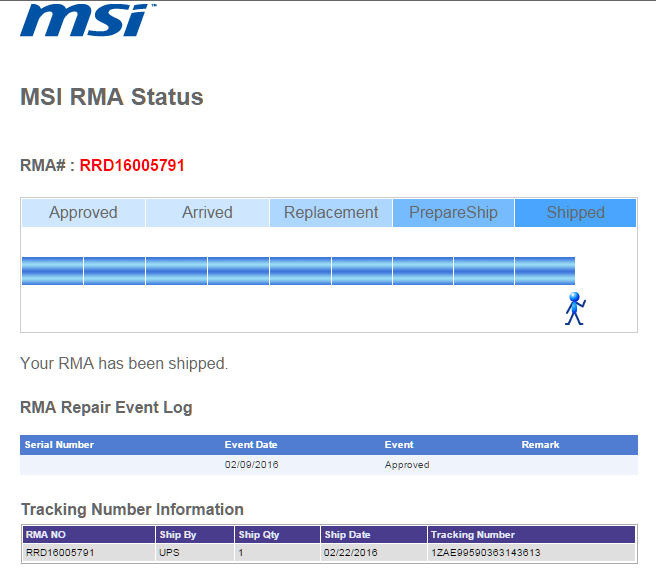Image resolution: width=656 pixels, height=580 pixels.
Task: Select the Arrived status step
Action: click(207, 213)
